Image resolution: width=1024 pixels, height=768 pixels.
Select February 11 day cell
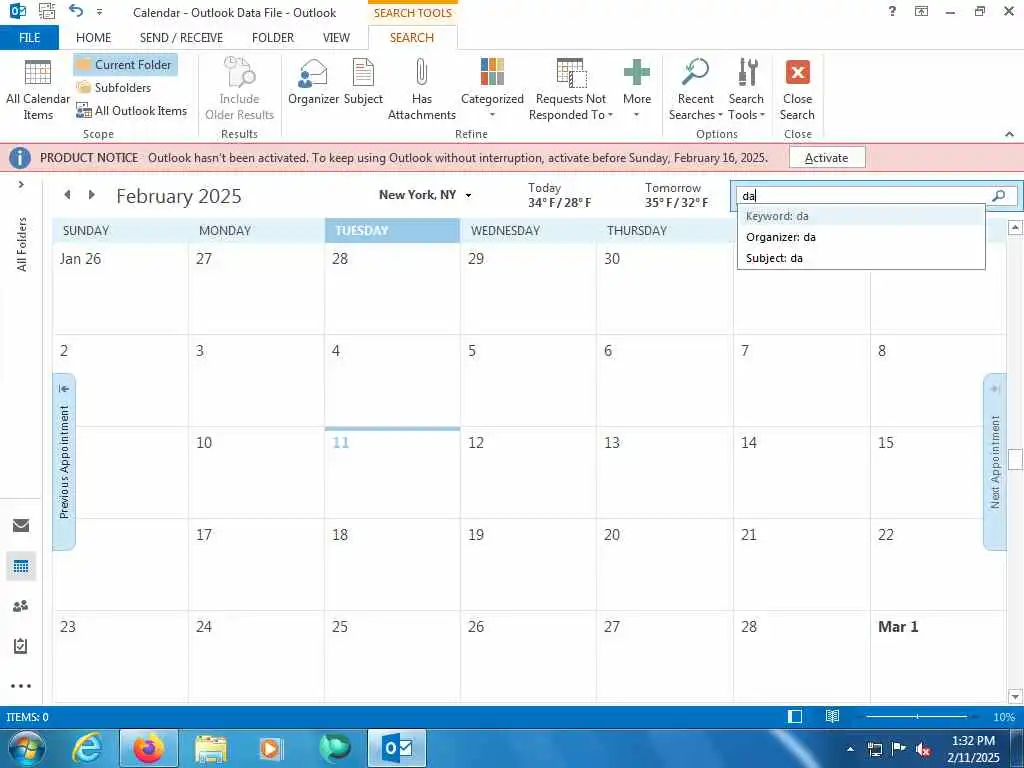(x=392, y=472)
